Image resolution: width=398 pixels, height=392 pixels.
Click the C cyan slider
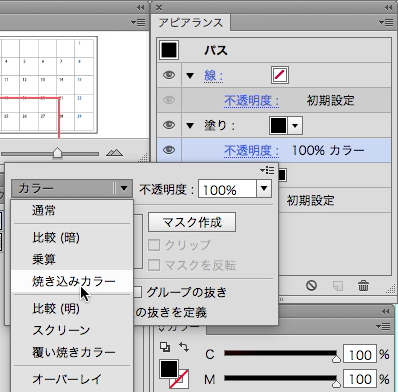(281, 354)
